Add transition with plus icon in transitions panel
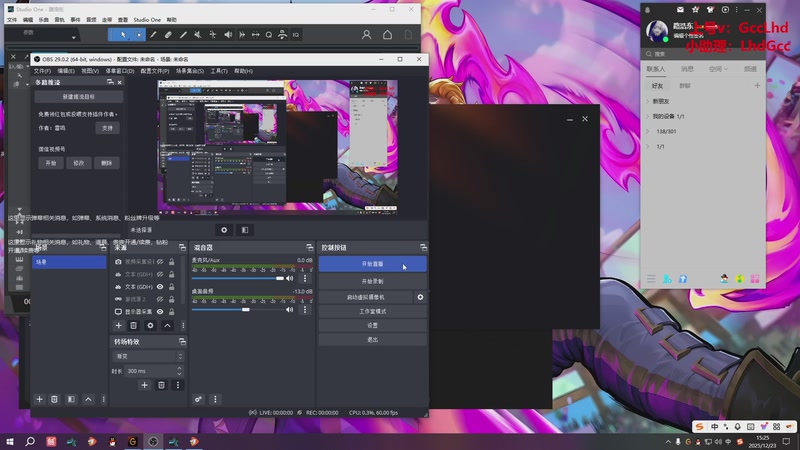Viewport: 800px width, 450px height. pyautogui.click(x=144, y=385)
